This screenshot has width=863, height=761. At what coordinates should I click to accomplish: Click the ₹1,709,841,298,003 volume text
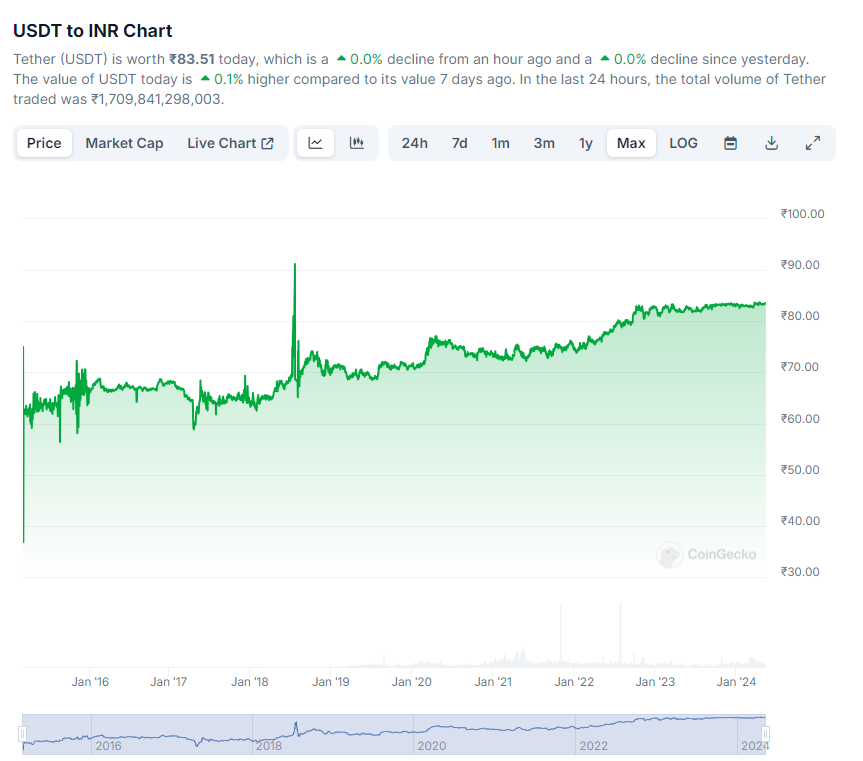tap(157, 99)
